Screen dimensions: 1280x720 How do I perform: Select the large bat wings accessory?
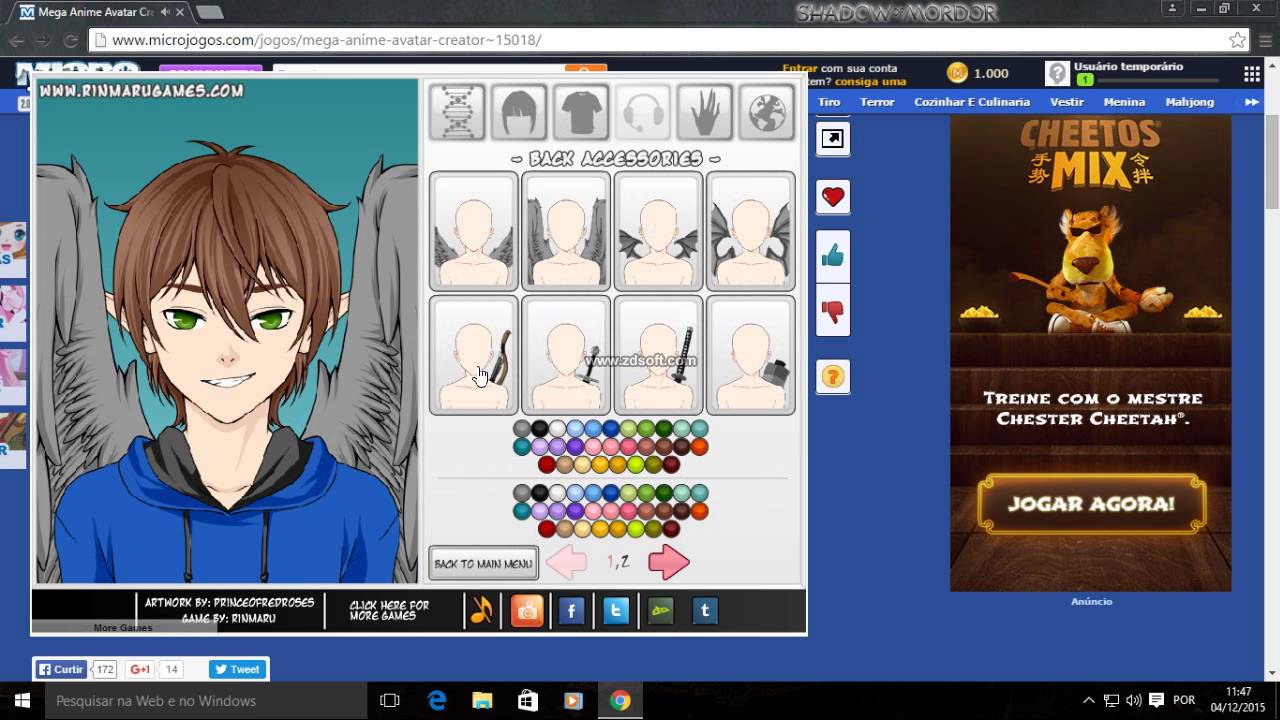click(751, 231)
